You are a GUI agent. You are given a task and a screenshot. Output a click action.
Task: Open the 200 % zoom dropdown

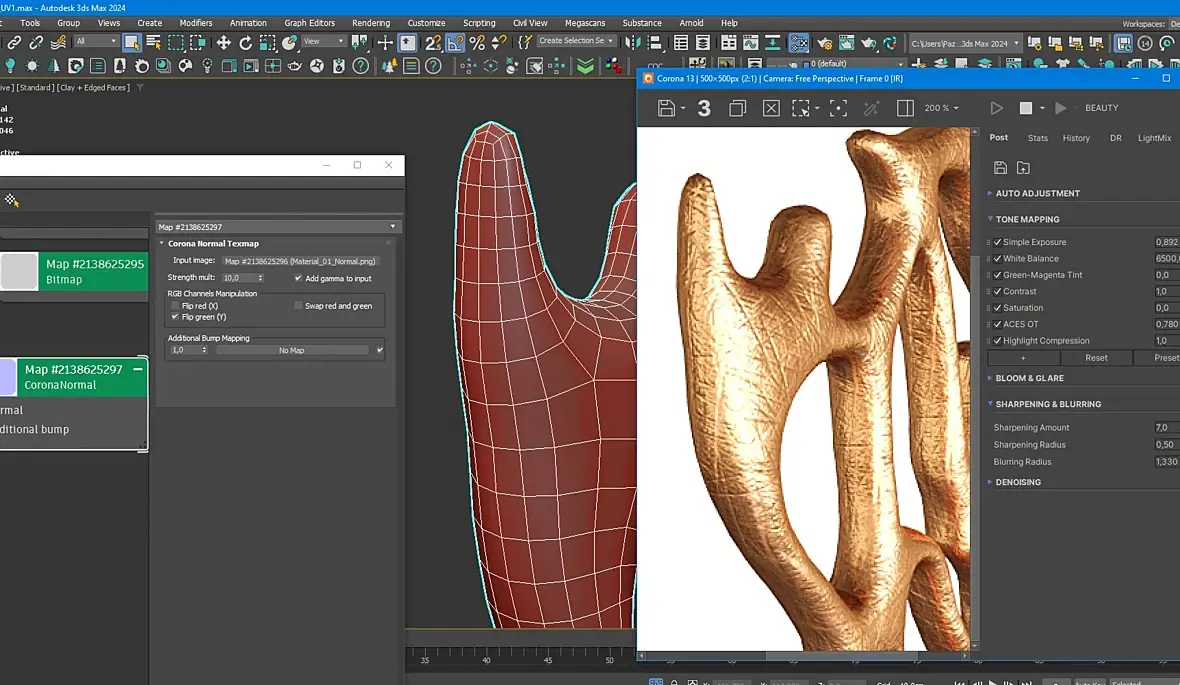pos(941,108)
